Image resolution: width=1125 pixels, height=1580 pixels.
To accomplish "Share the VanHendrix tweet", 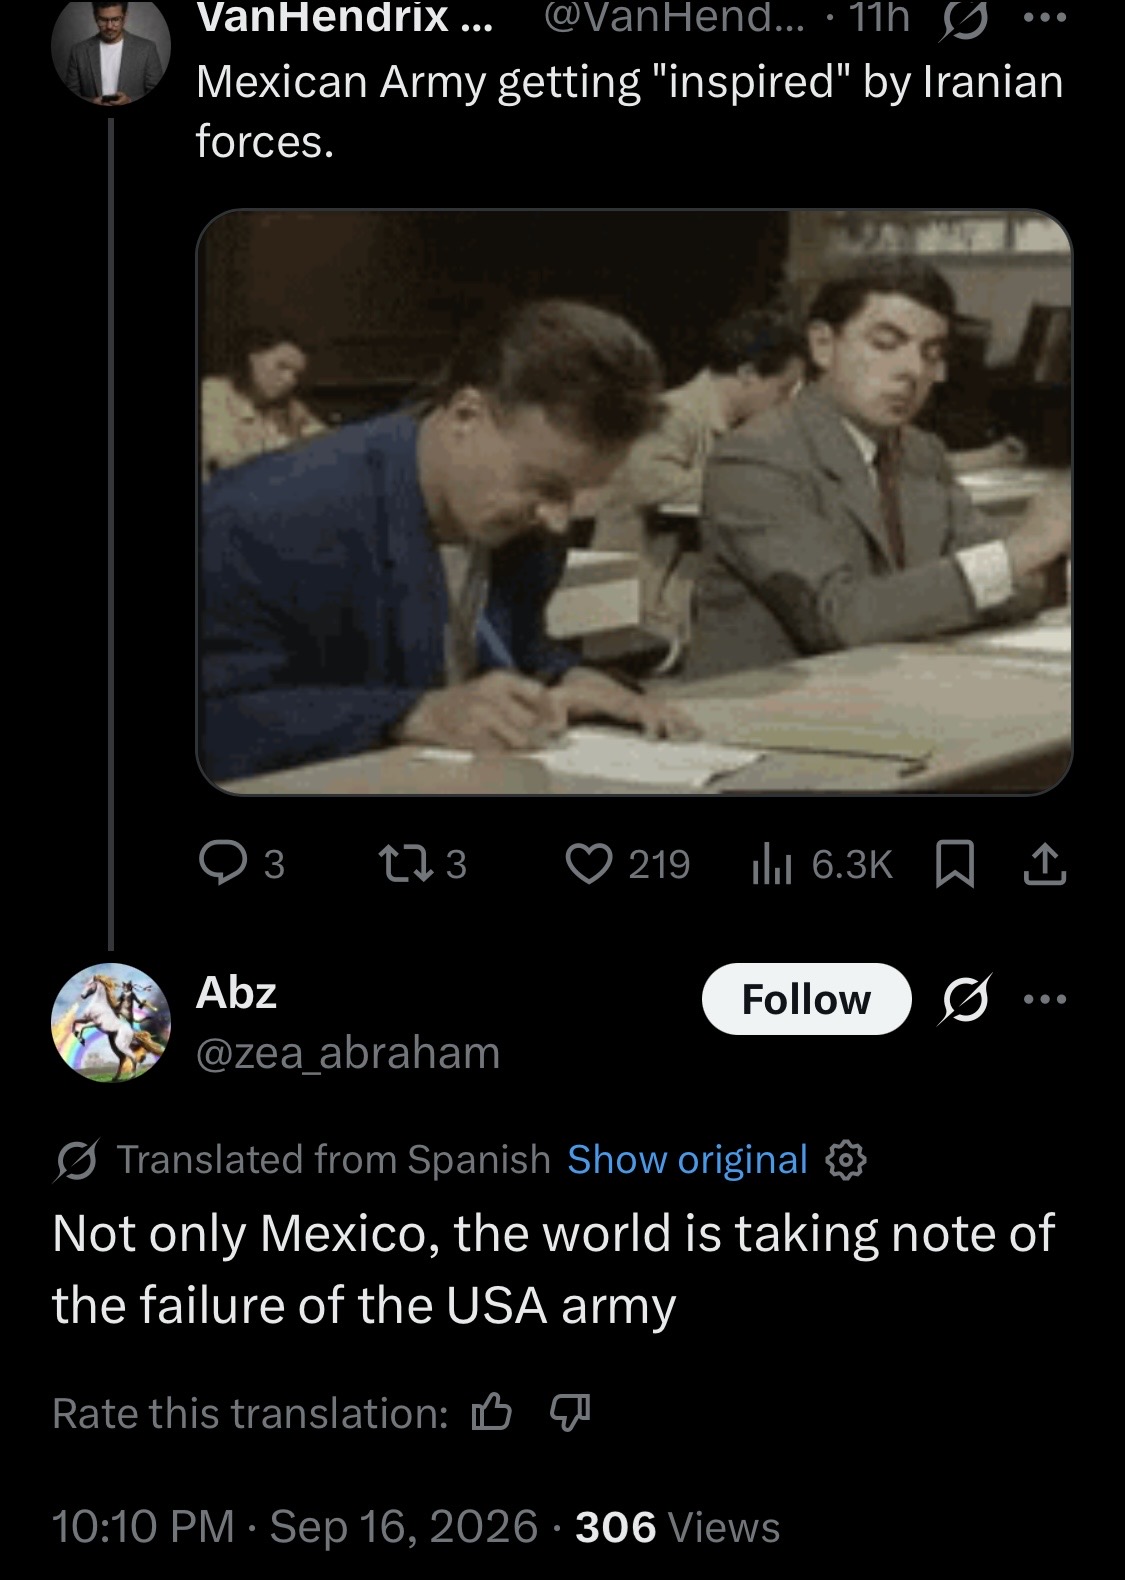I will pos(1045,865).
